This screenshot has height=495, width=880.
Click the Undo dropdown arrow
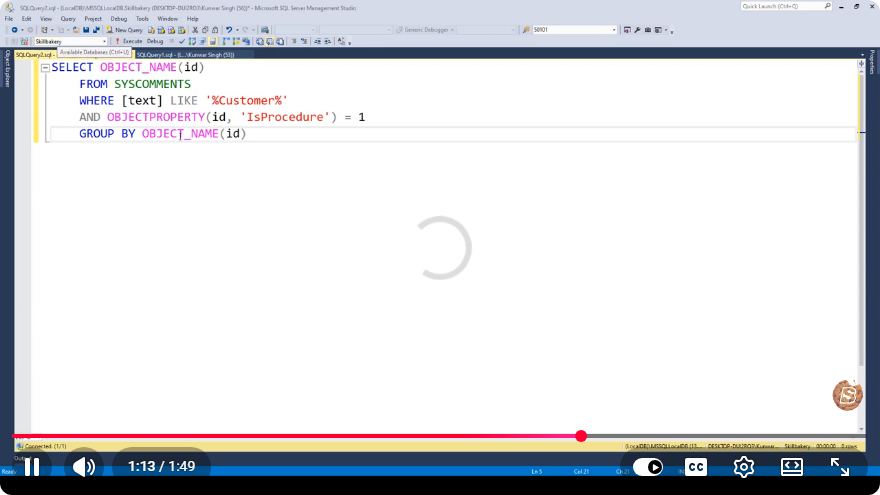tap(237, 30)
